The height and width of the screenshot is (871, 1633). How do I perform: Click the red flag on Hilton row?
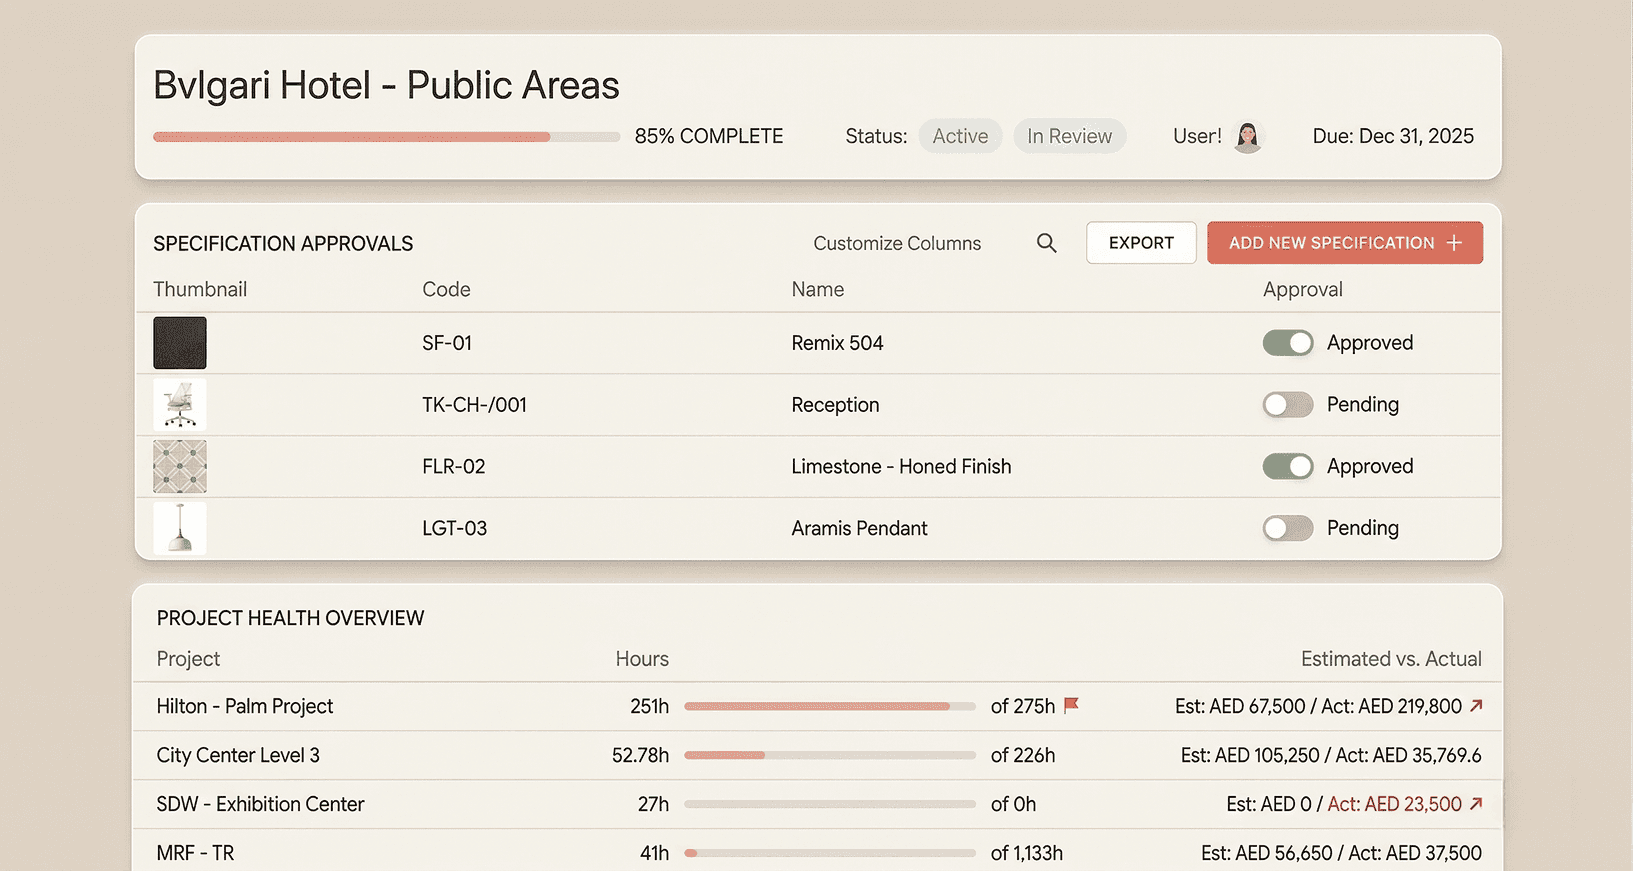[1071, 705]
